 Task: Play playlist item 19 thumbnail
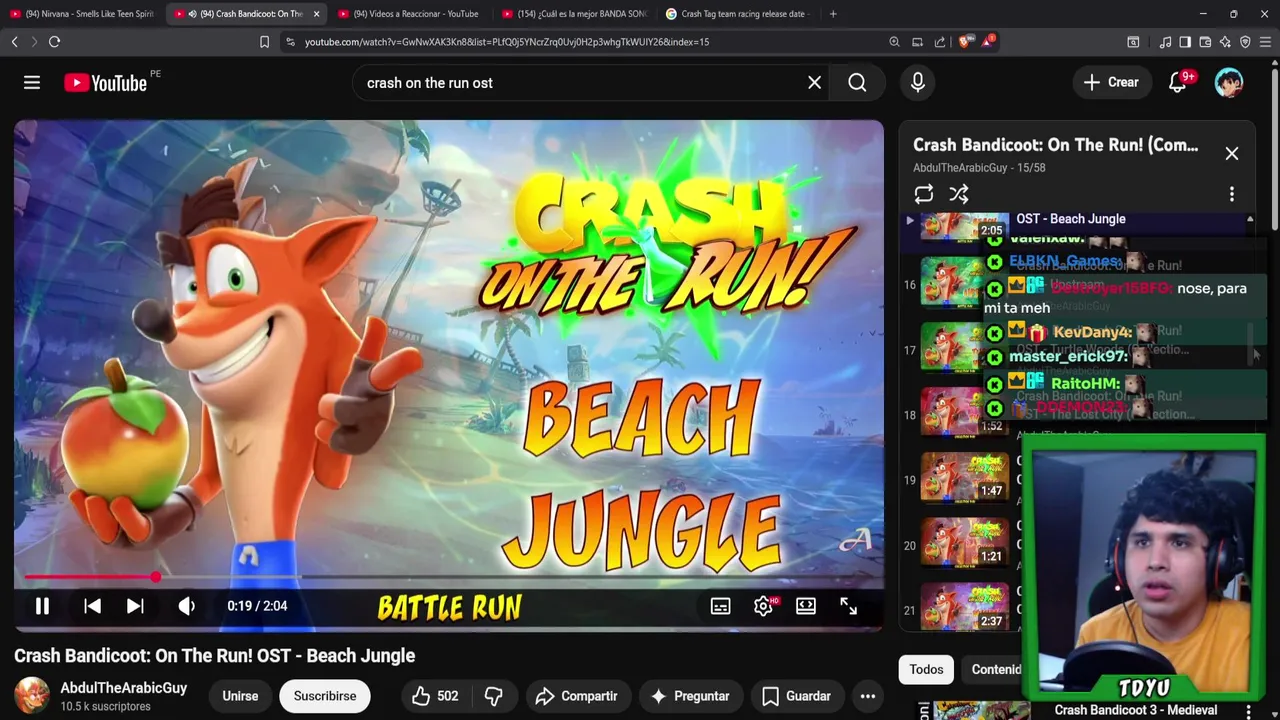(964, 477)
